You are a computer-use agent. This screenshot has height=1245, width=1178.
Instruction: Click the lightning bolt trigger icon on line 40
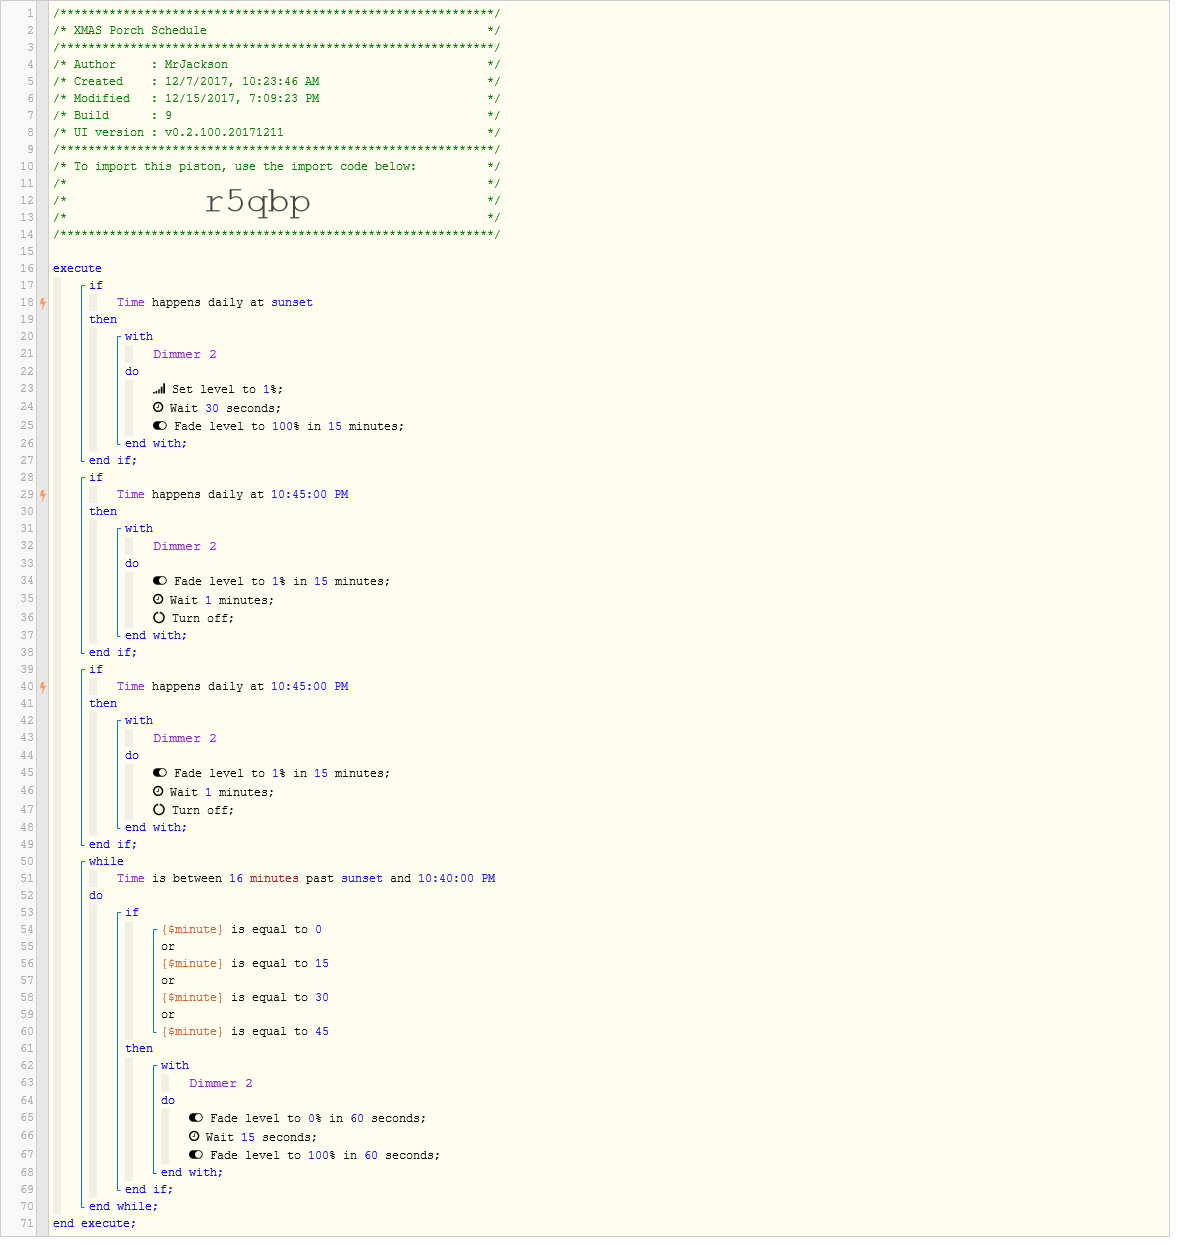click(43, 686)
